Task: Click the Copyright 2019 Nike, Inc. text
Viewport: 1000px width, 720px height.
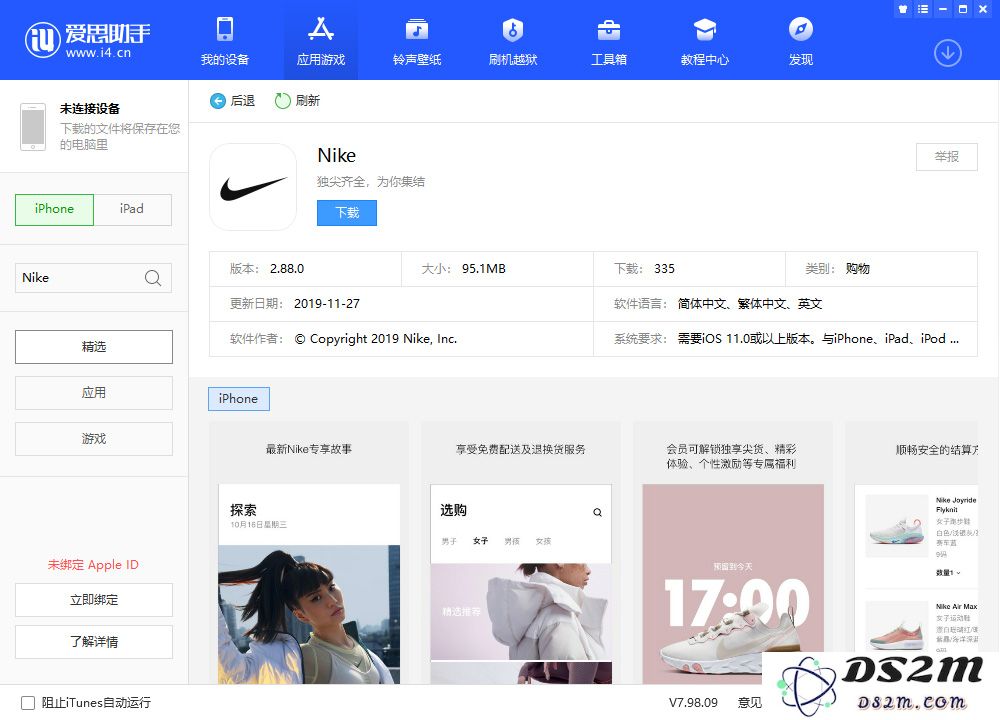Action: [x=376, y=339]
